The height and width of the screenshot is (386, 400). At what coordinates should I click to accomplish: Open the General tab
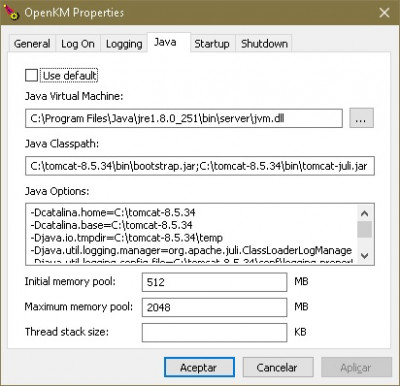coord(32,44)
